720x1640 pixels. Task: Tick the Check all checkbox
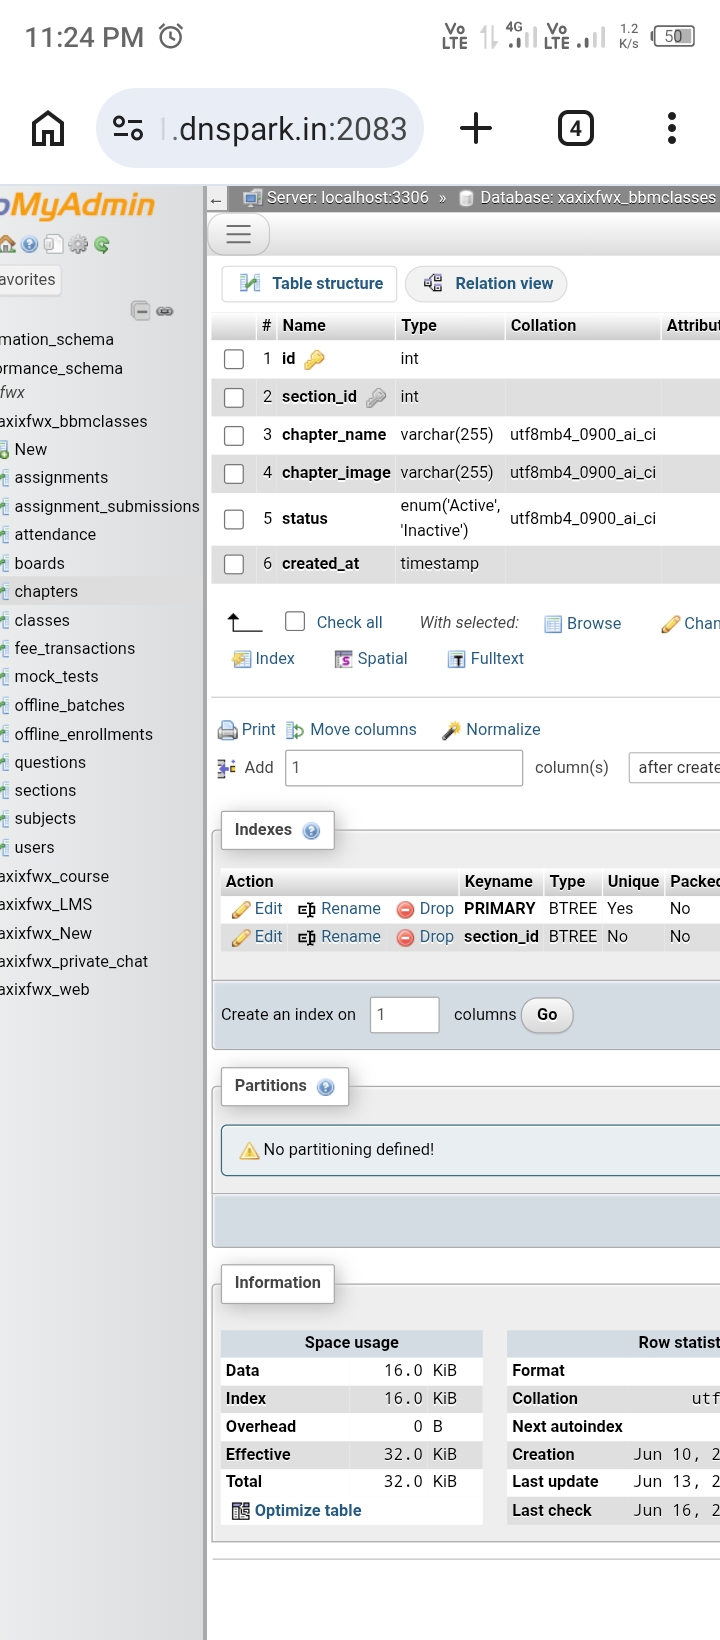tap(295, 622)
